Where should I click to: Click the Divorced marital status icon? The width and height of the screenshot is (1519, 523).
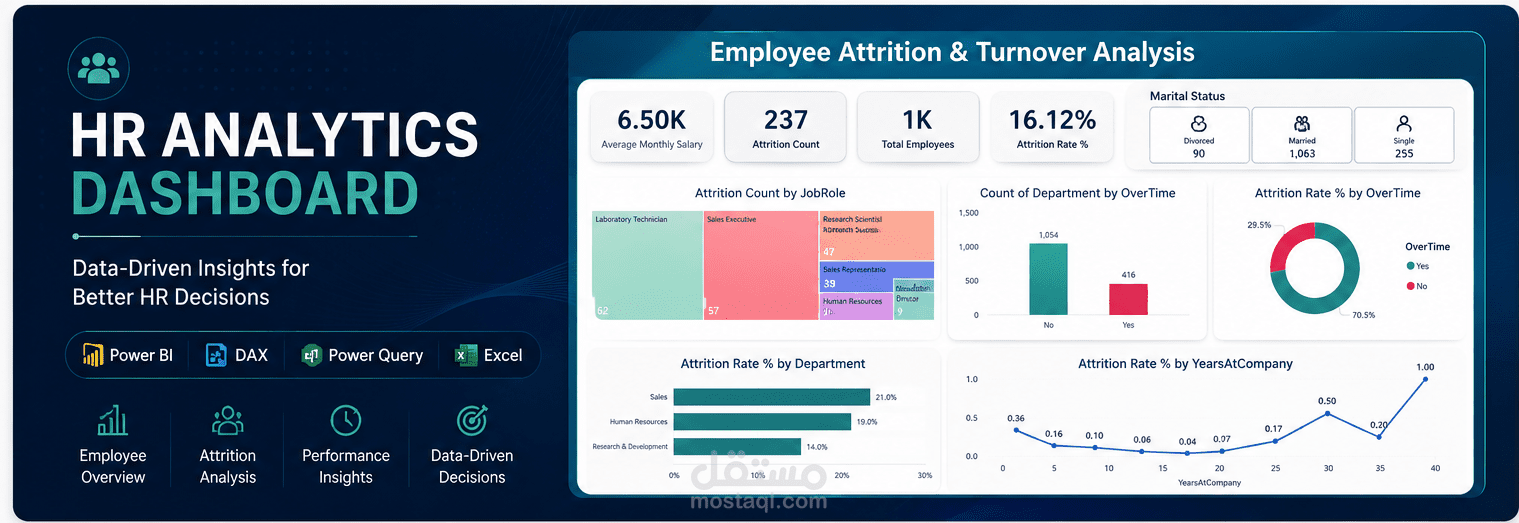coord(1199,124)
